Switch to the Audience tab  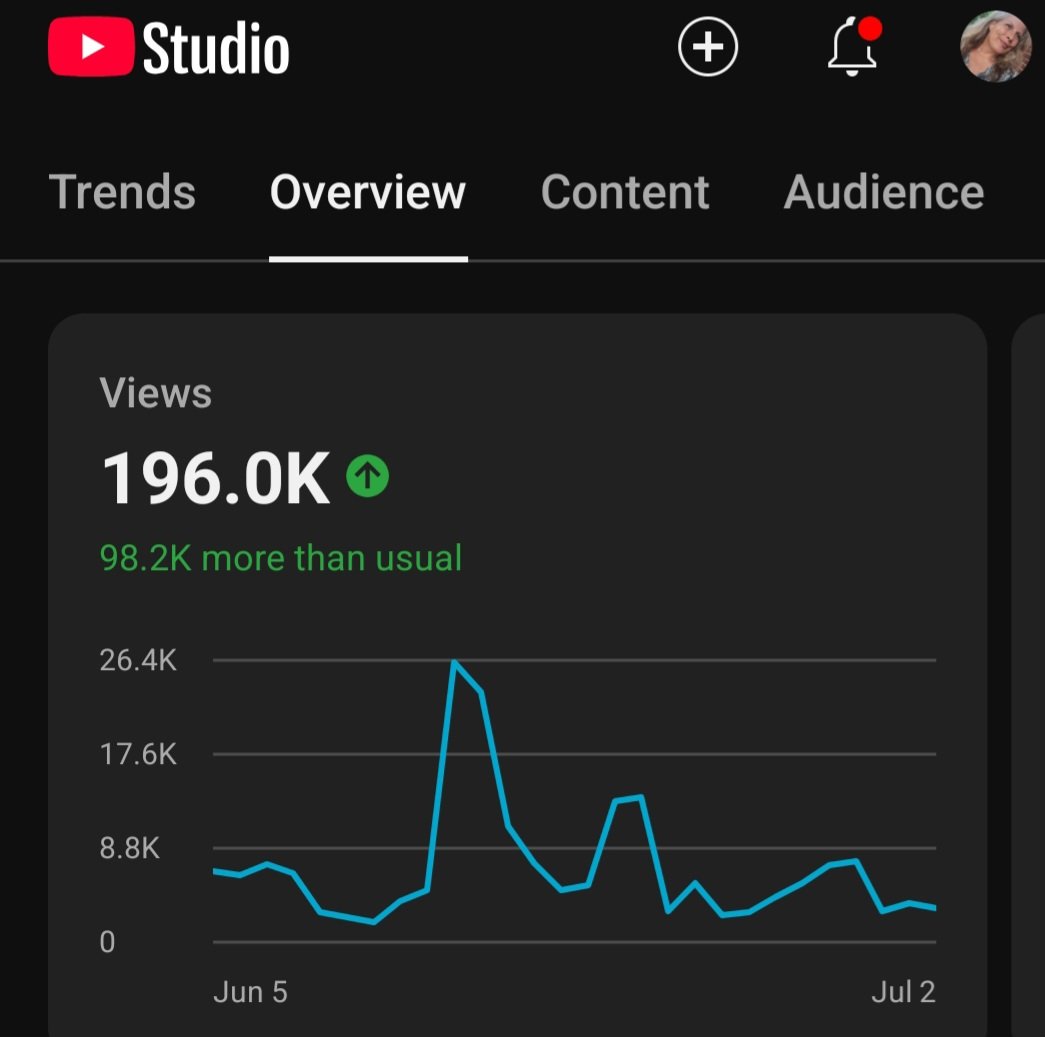883,192
